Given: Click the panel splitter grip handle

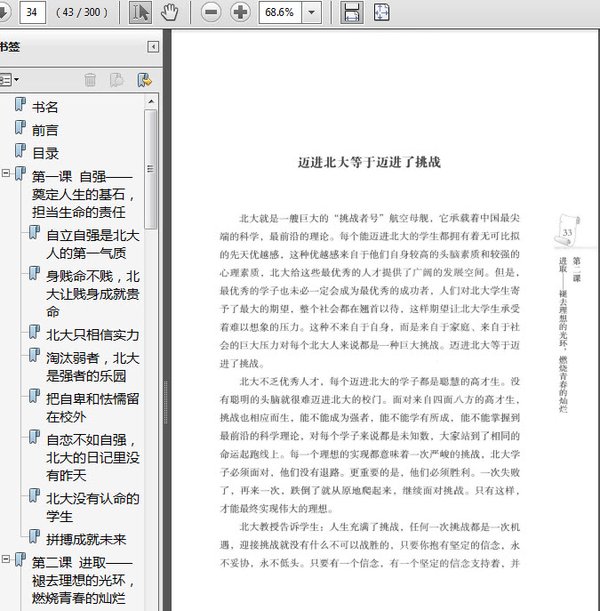Looking at the screenshot, I should click(x=166, y=403).
